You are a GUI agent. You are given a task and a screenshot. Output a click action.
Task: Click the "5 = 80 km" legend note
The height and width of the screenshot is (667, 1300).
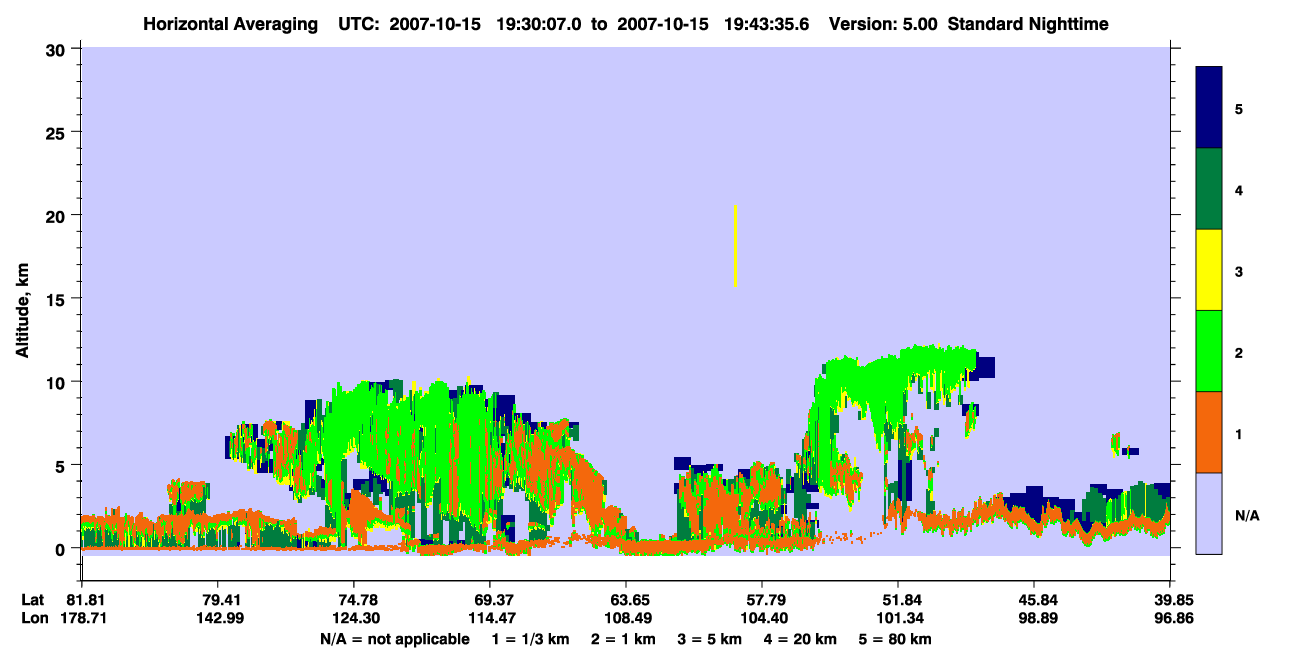click(894, 639)
